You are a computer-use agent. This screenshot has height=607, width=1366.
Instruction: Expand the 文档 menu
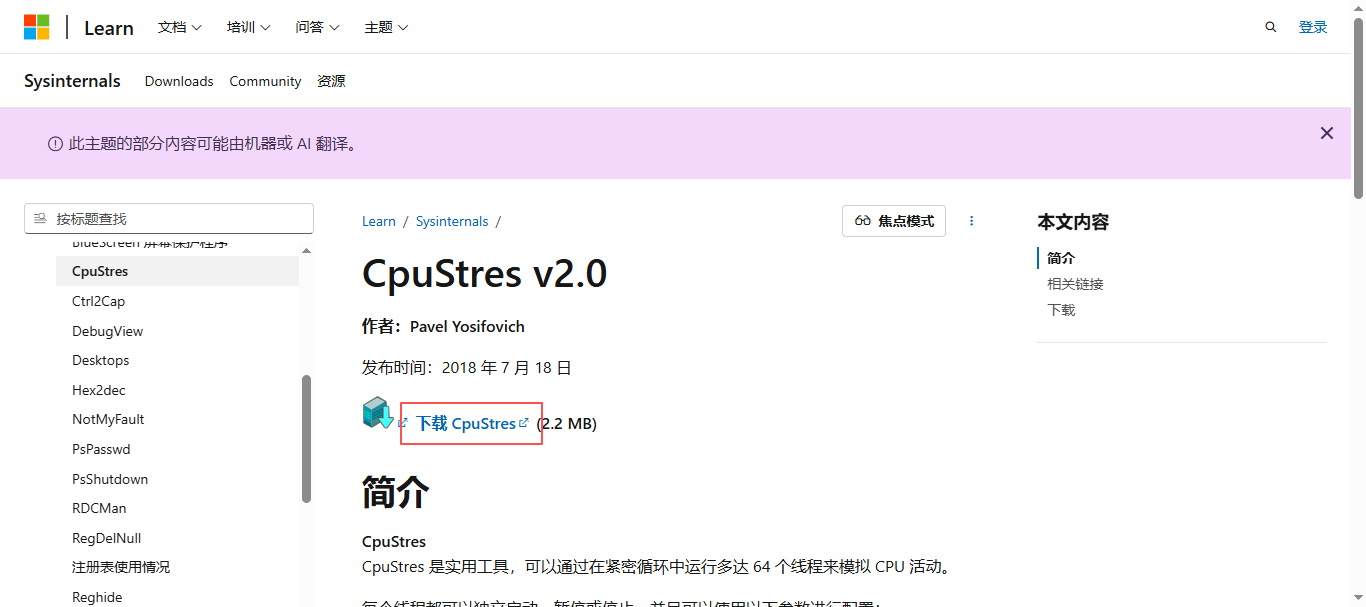coord(180,27)
